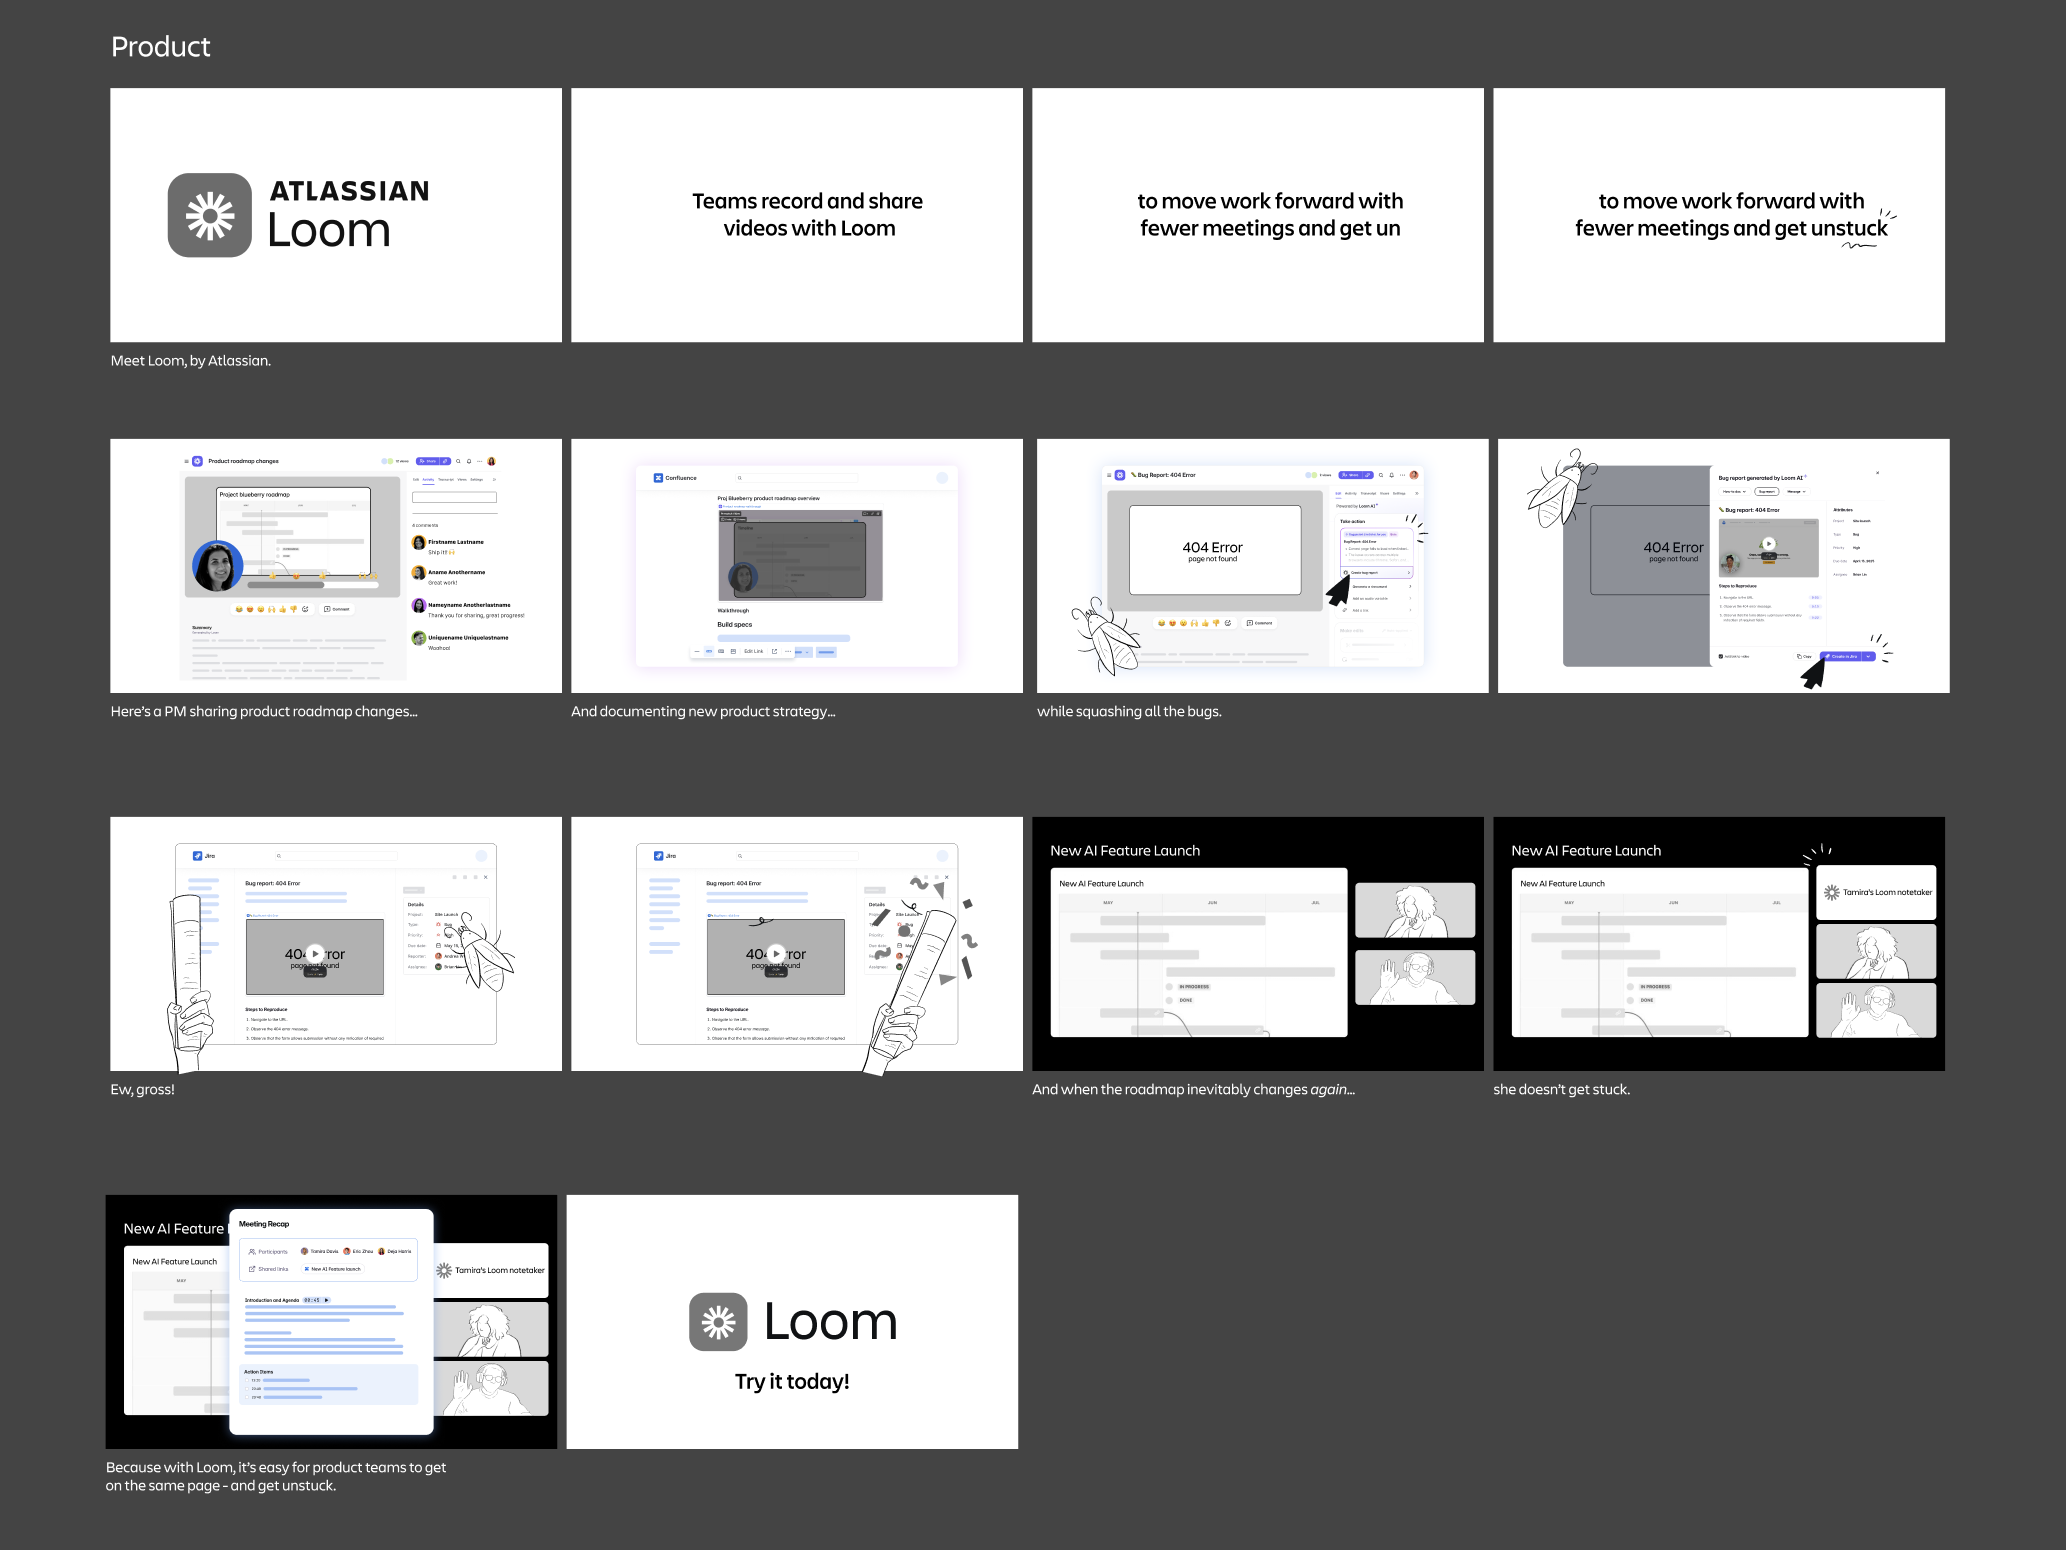Check the Add link to video checkbox
The height and width of the screenshot is (1550, 2066).
coord(1721,657)
